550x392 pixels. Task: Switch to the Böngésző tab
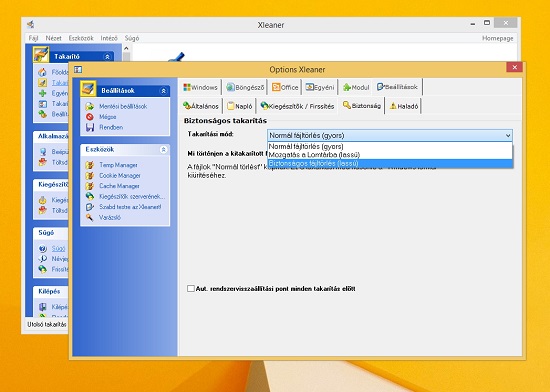pyautogui.click(x=245, y=87)
